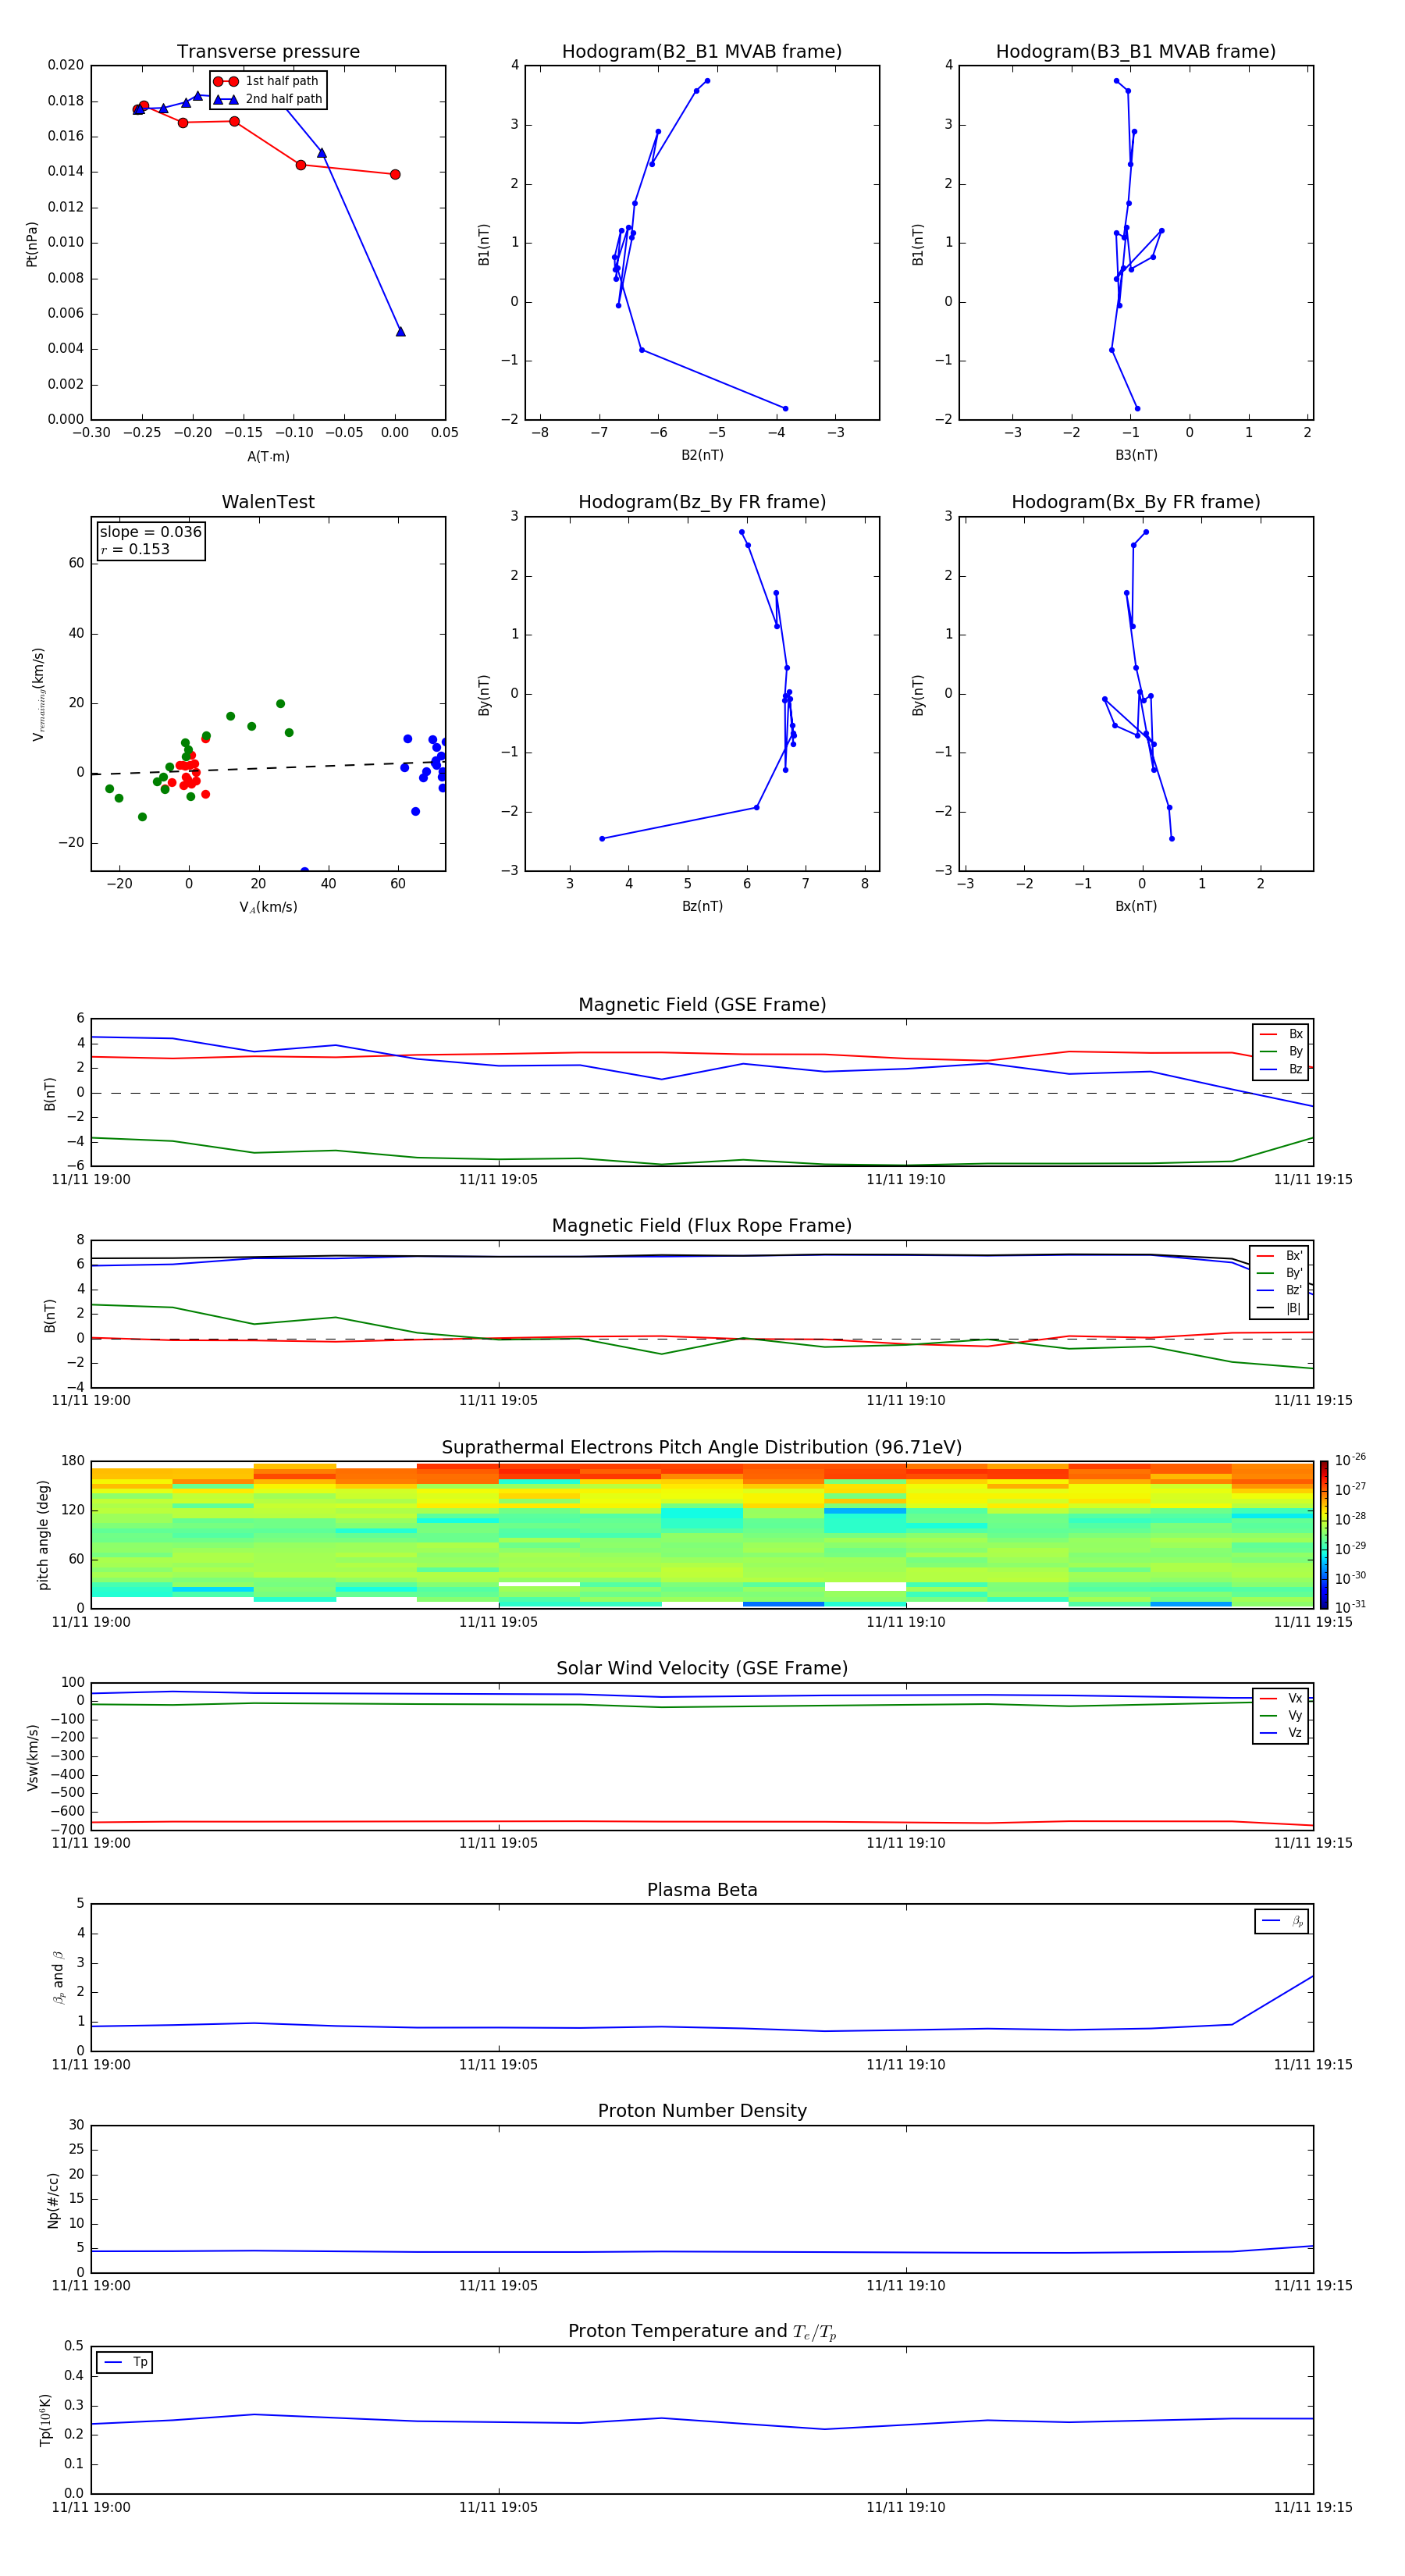Click the 'Suprathermal Electrons Pitch Angle Distribution' title
Viewport: 1405px width, 2576px height.
point(702,1448)
